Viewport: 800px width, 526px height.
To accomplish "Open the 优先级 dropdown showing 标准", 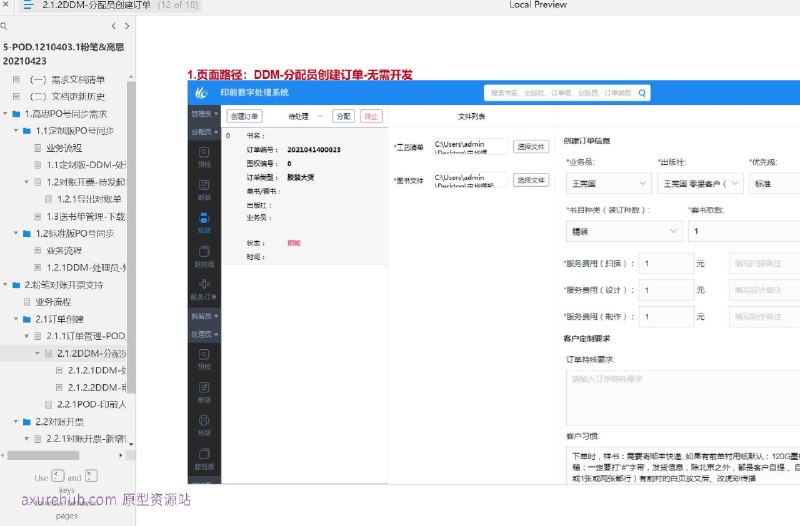I will tap(774, 183).
